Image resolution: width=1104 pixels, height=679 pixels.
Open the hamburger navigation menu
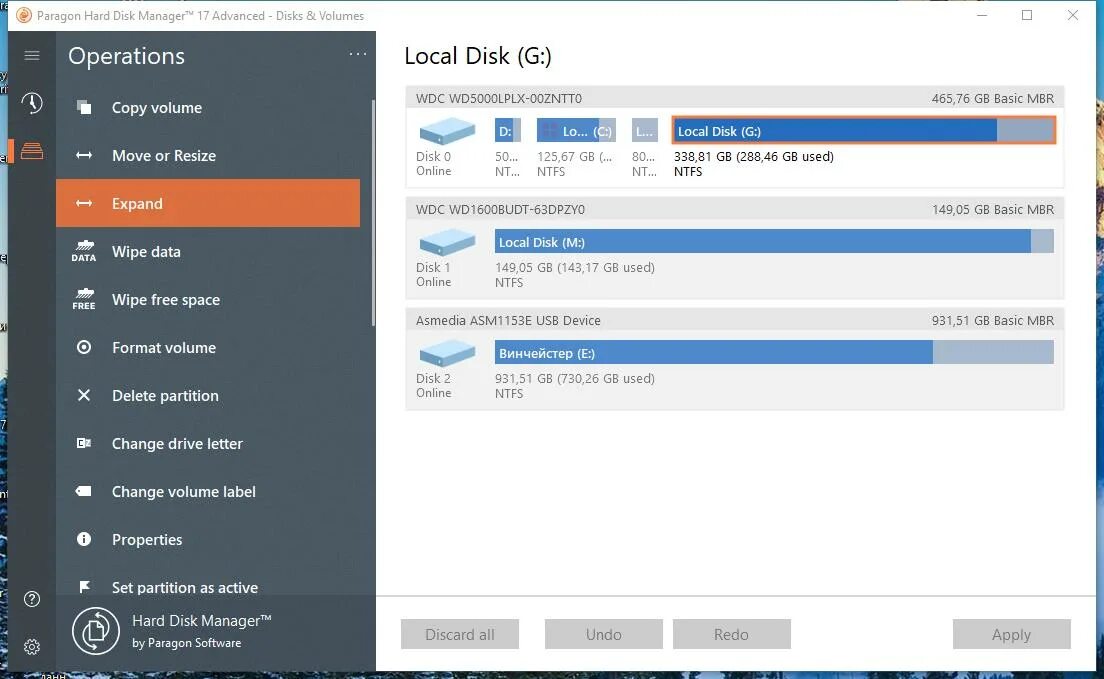(32, 56)
